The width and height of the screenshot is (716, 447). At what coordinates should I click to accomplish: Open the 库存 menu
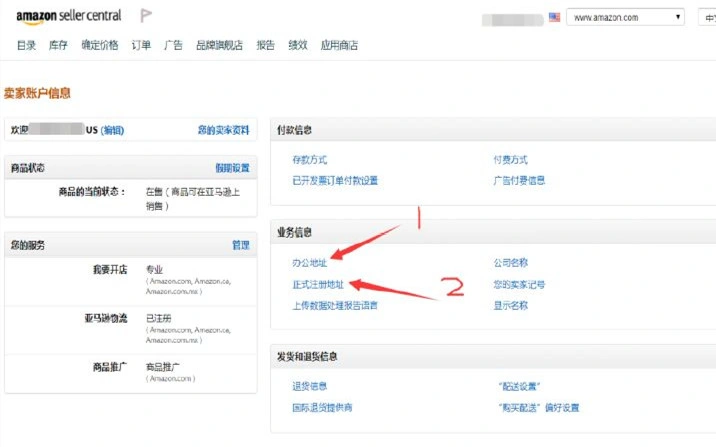58,45
